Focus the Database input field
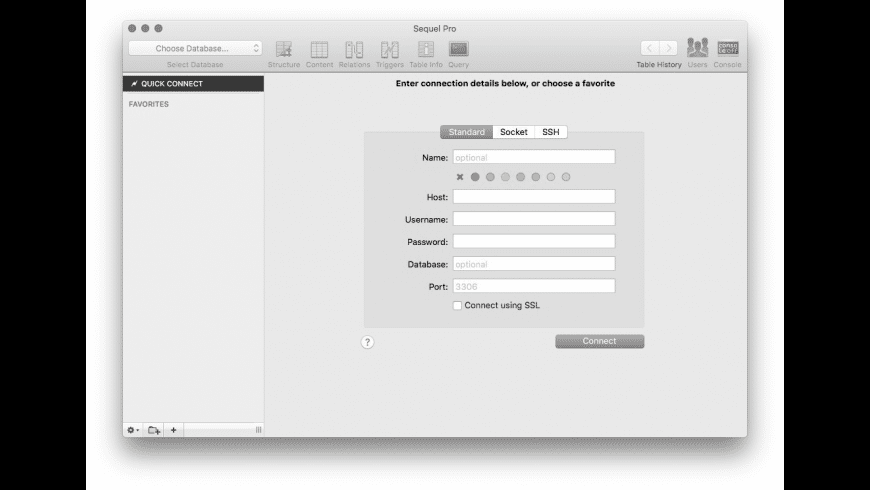 pos(534,264)
